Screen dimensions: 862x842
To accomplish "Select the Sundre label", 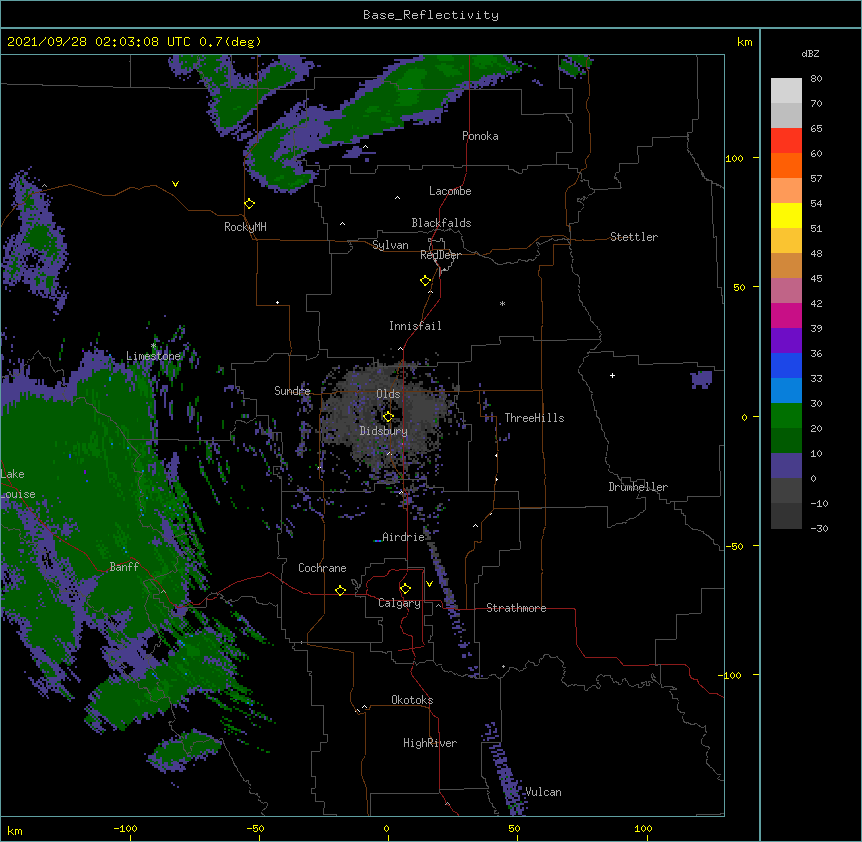I will pos(292,391).
